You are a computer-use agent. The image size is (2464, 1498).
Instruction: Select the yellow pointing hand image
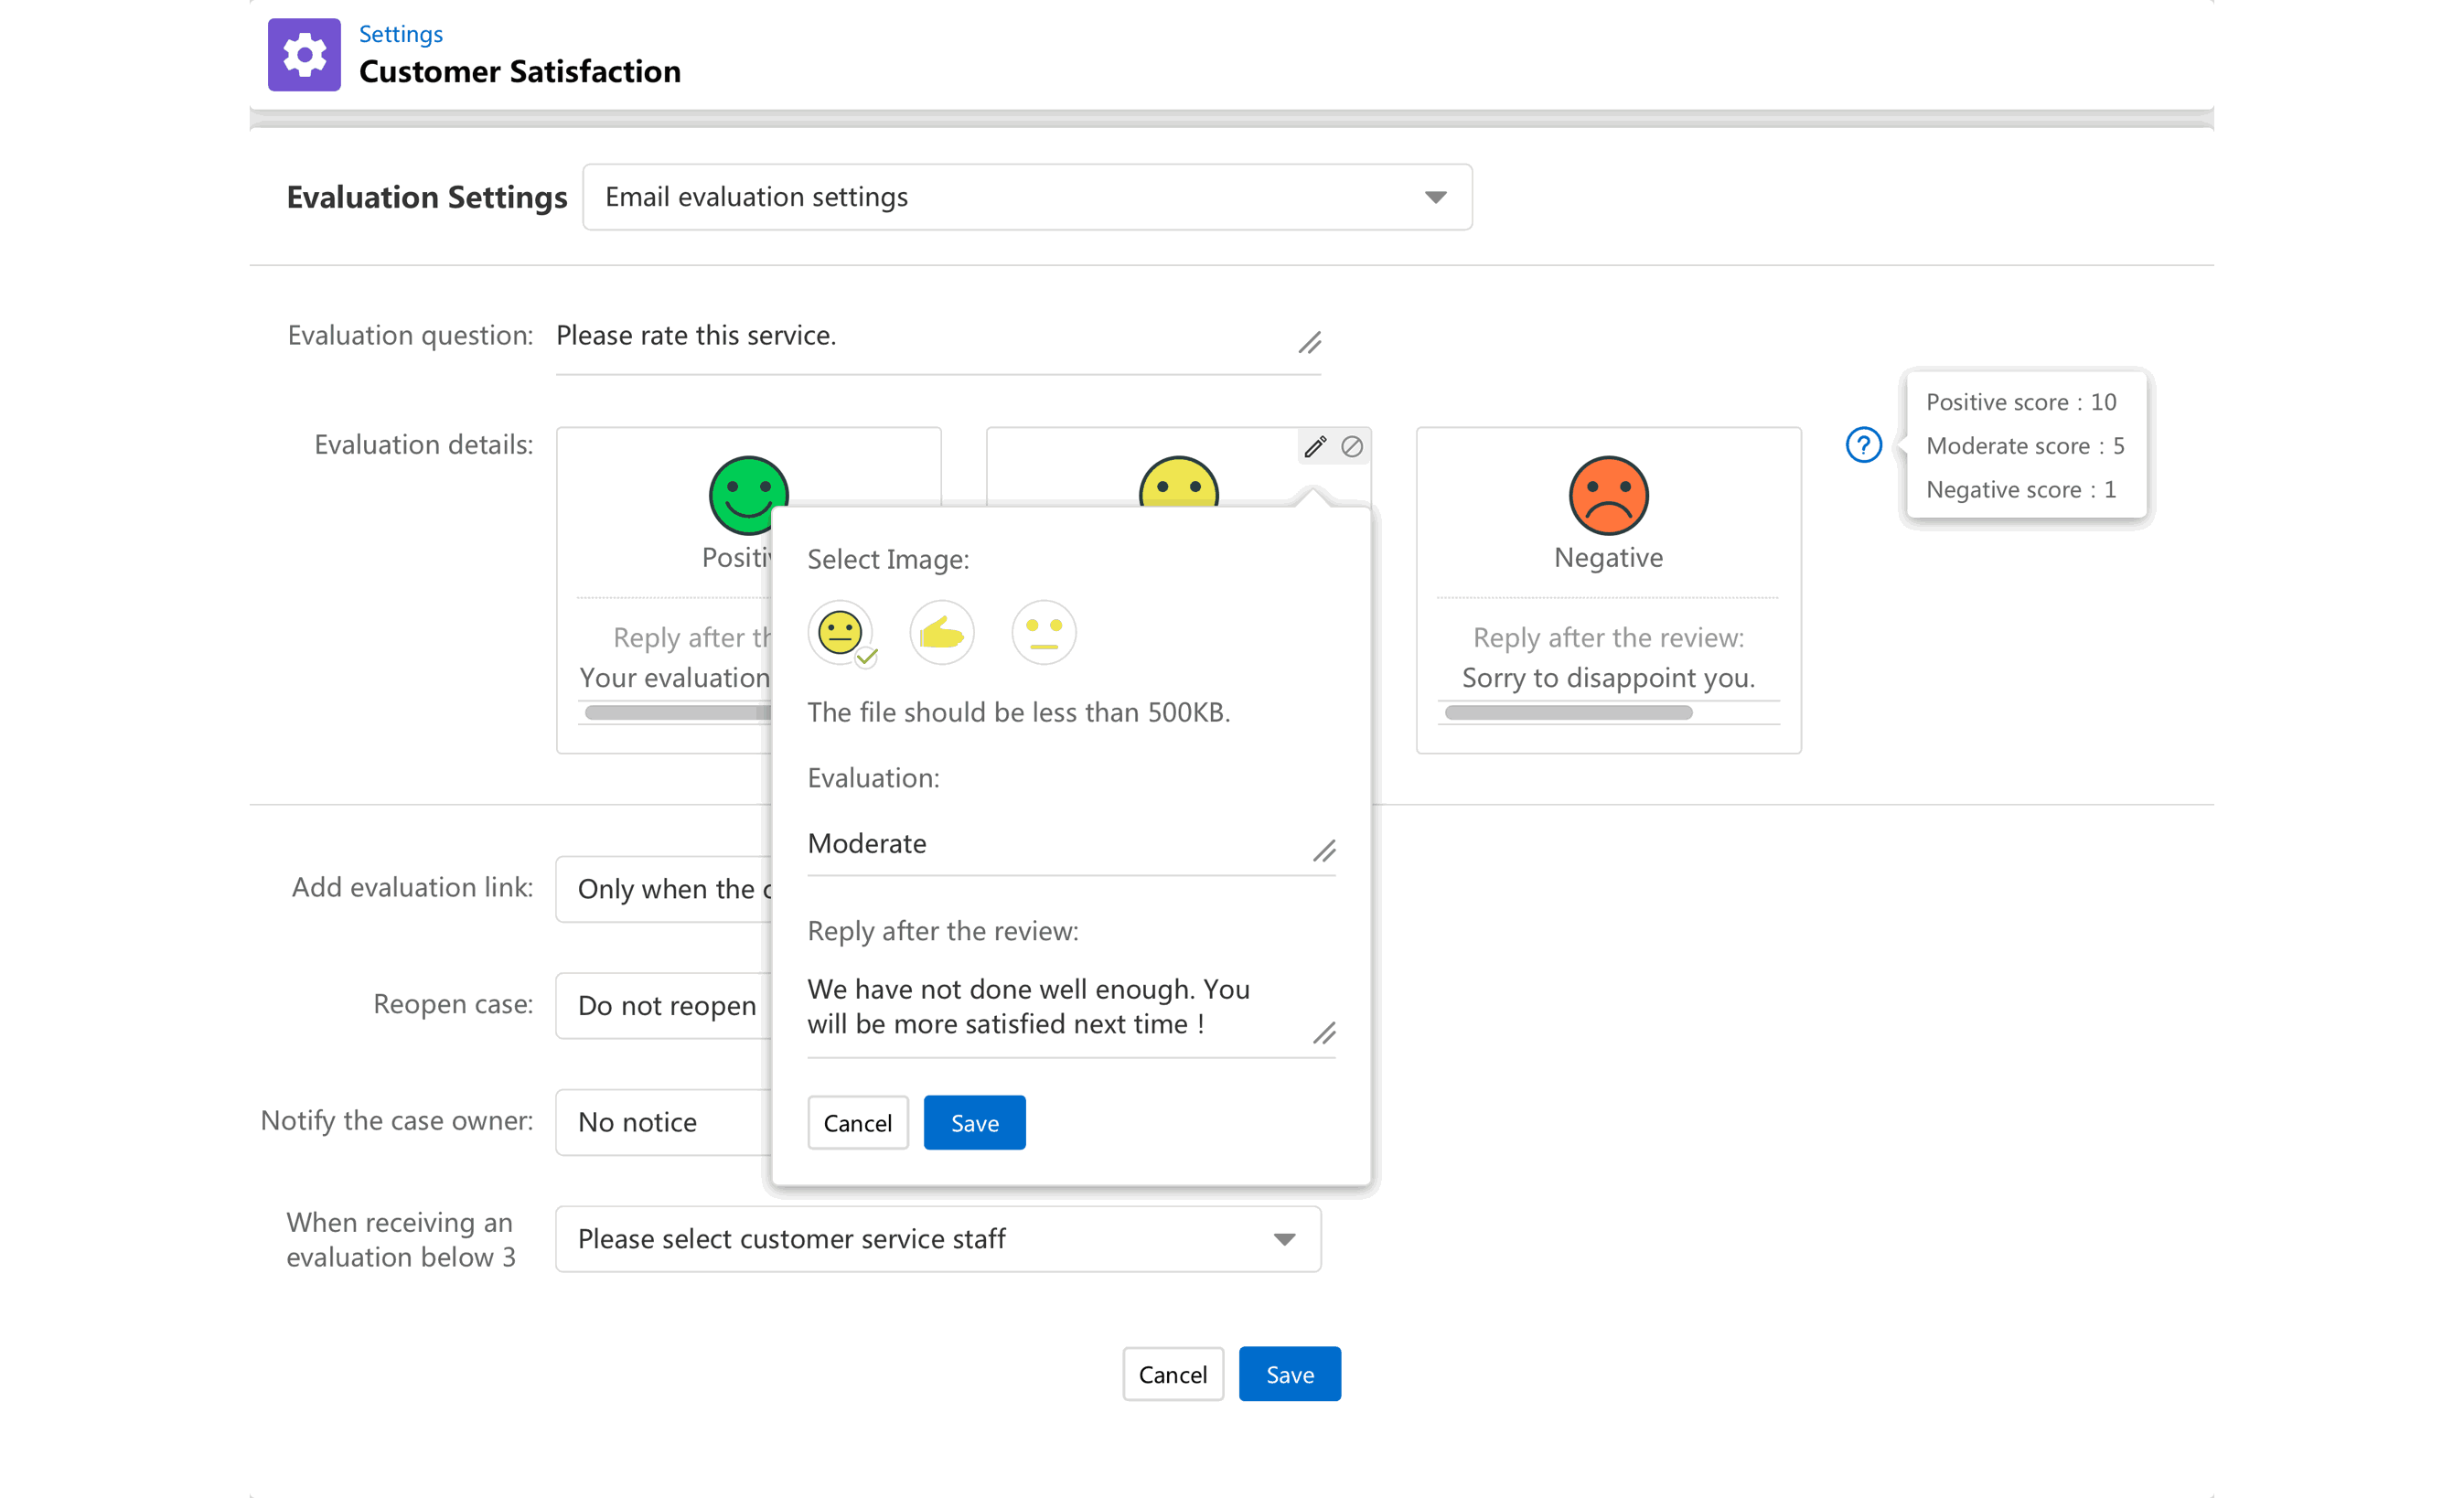tap(941, 633)
